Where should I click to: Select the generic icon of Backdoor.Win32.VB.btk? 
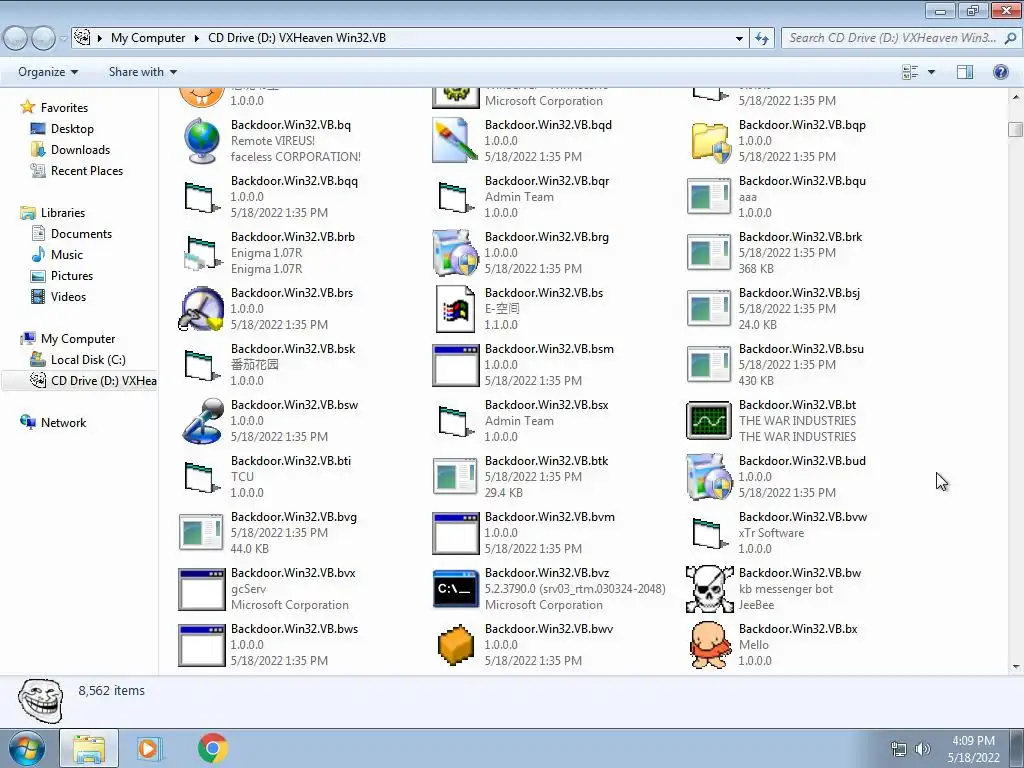tap(455, 477)
